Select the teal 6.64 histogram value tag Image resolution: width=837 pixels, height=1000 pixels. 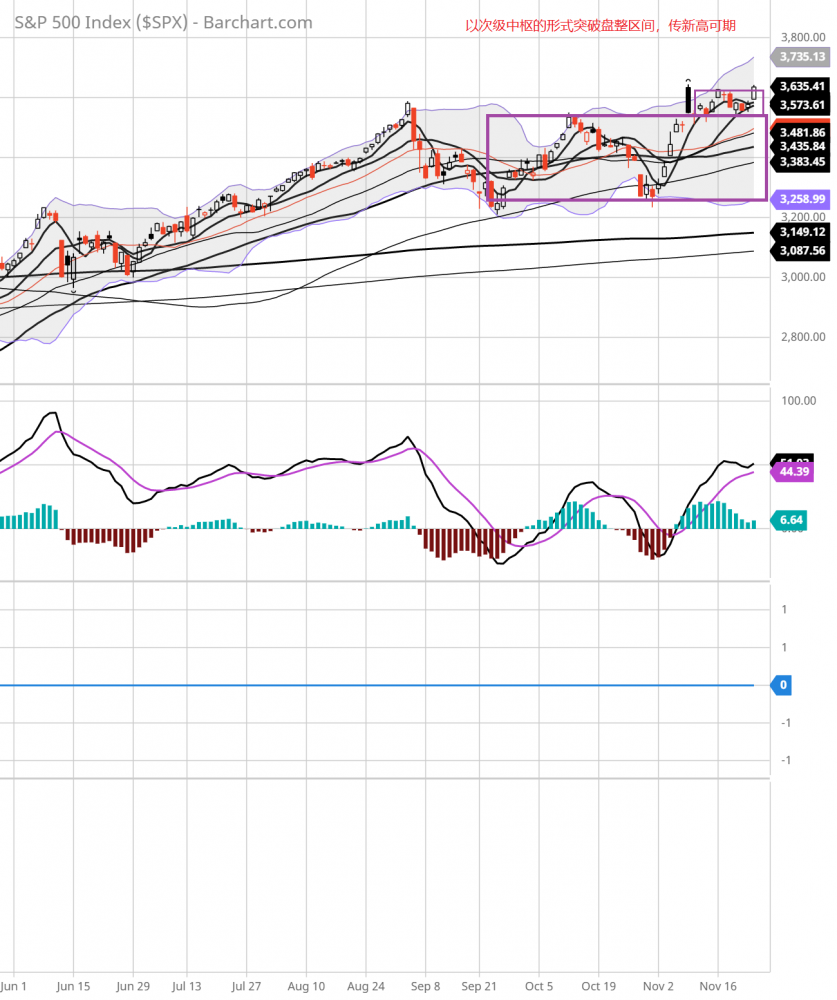coord(789,520)
